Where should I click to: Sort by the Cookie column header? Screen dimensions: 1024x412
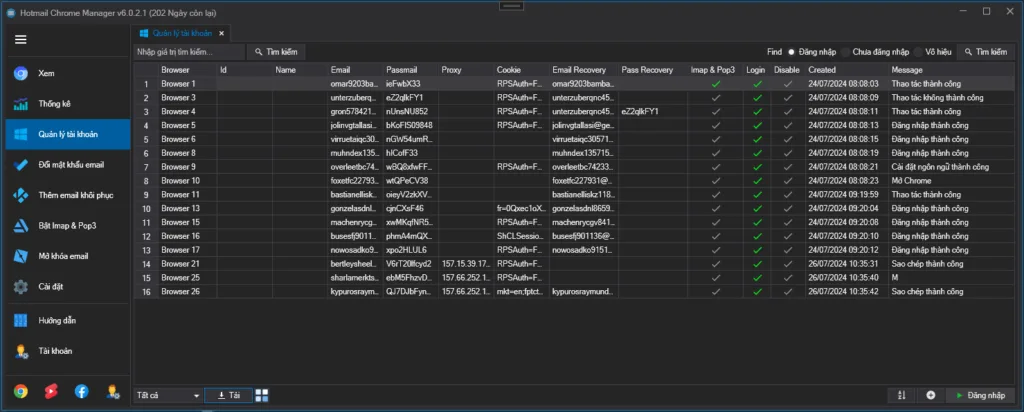(521, 69)
